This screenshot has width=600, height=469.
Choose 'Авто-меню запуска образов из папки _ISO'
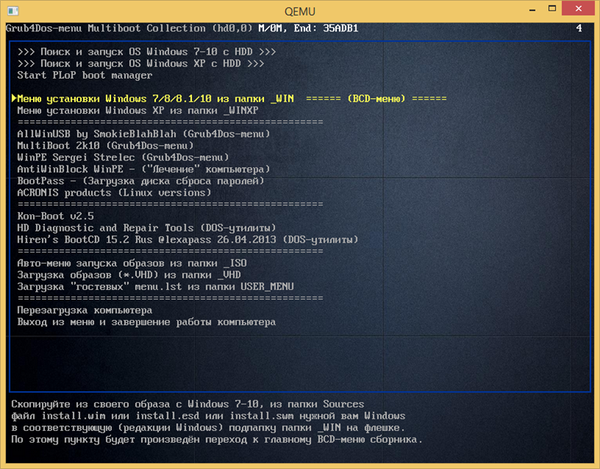coord(132,263)
